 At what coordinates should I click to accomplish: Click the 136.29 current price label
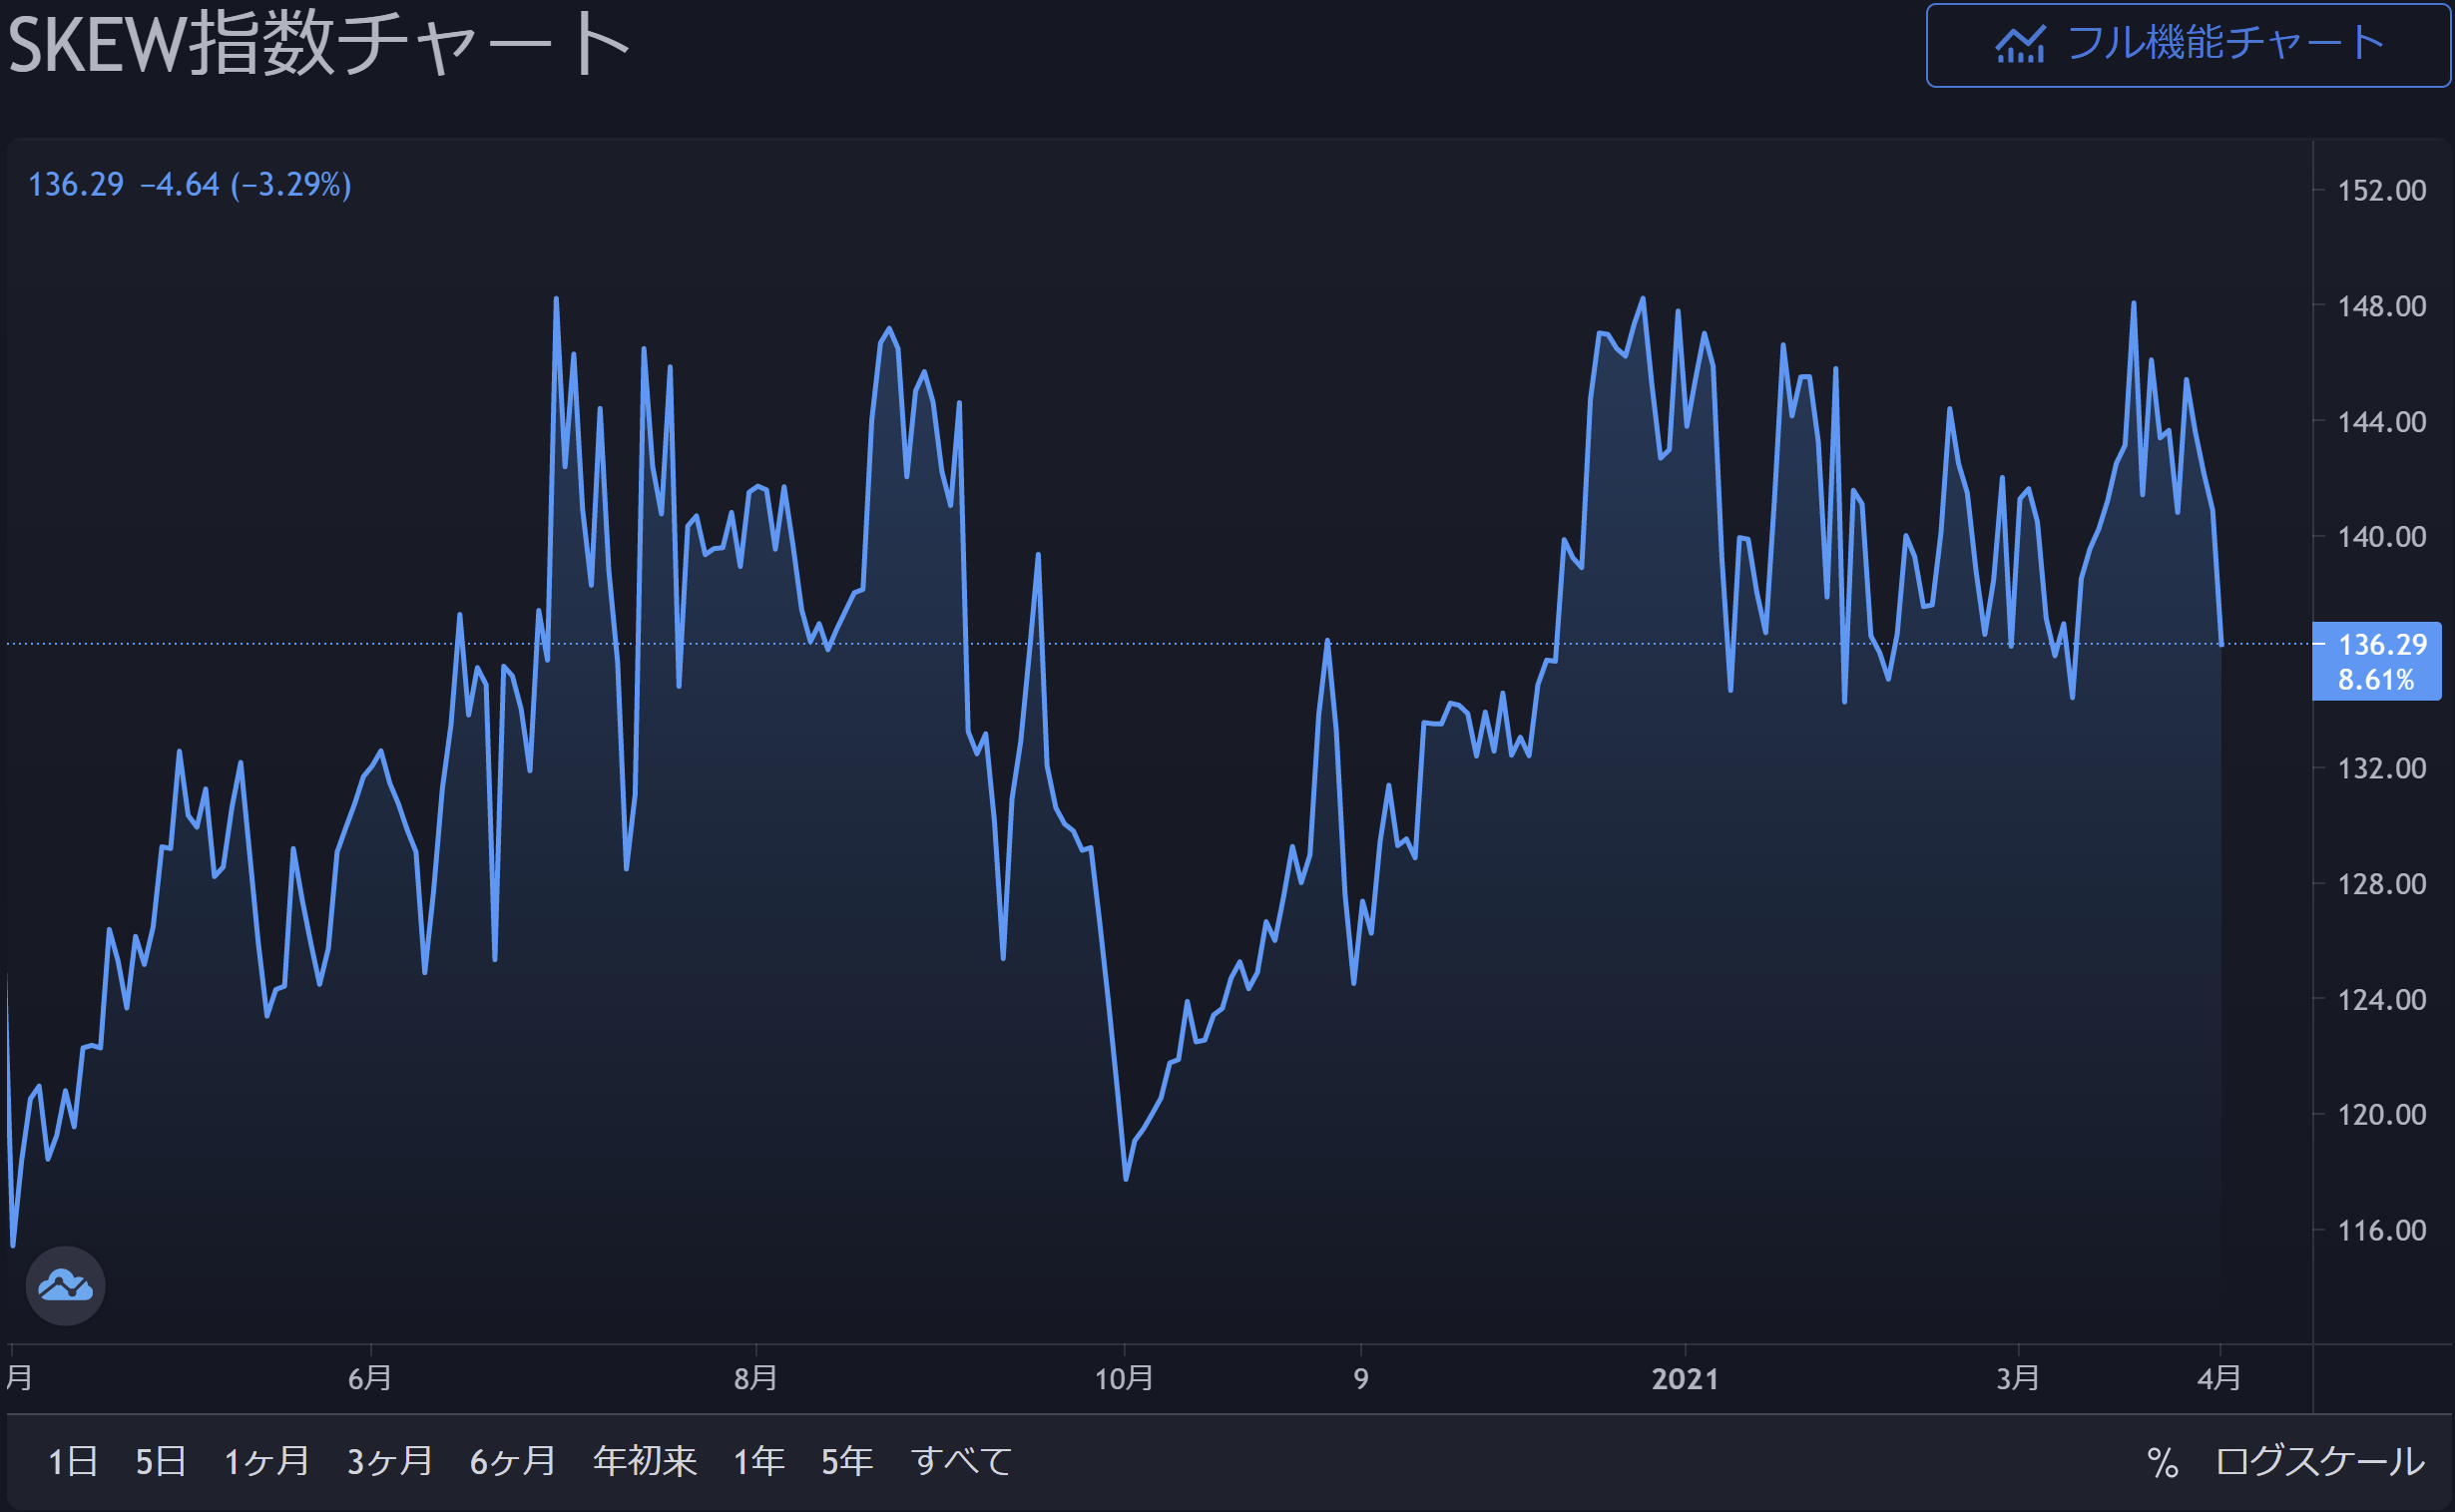[x=2381, y=645]
